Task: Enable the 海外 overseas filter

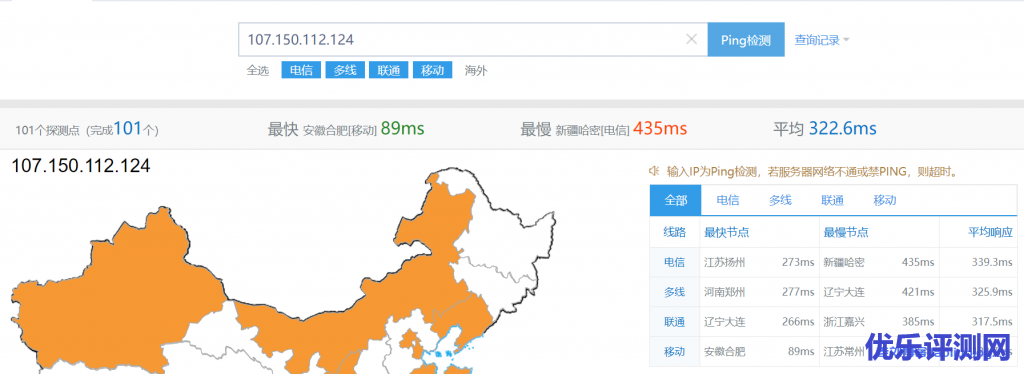Action: [475, 70]
